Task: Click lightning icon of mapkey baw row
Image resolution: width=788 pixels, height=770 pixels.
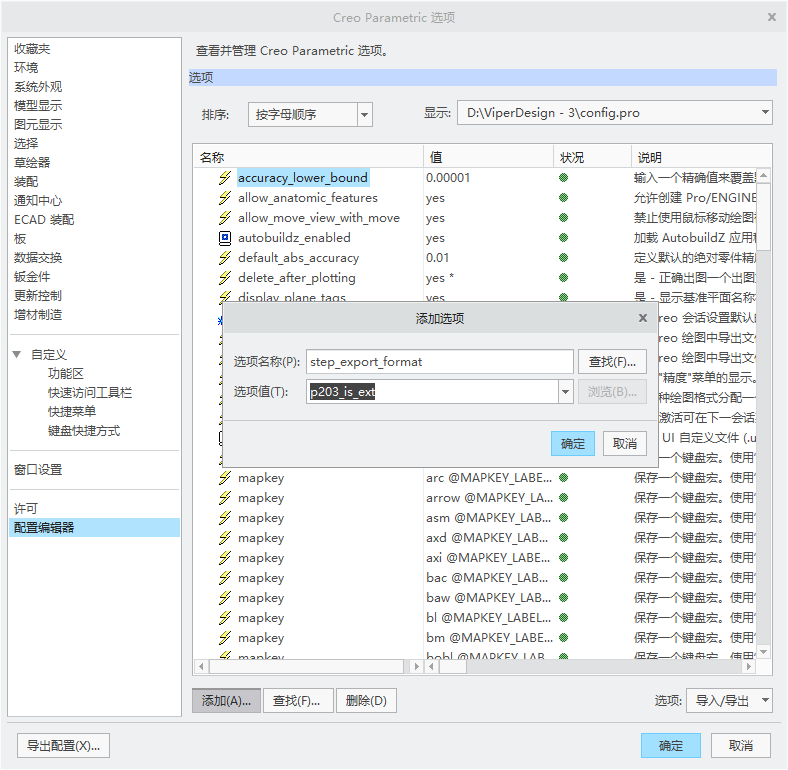Action: pos(225,598)
